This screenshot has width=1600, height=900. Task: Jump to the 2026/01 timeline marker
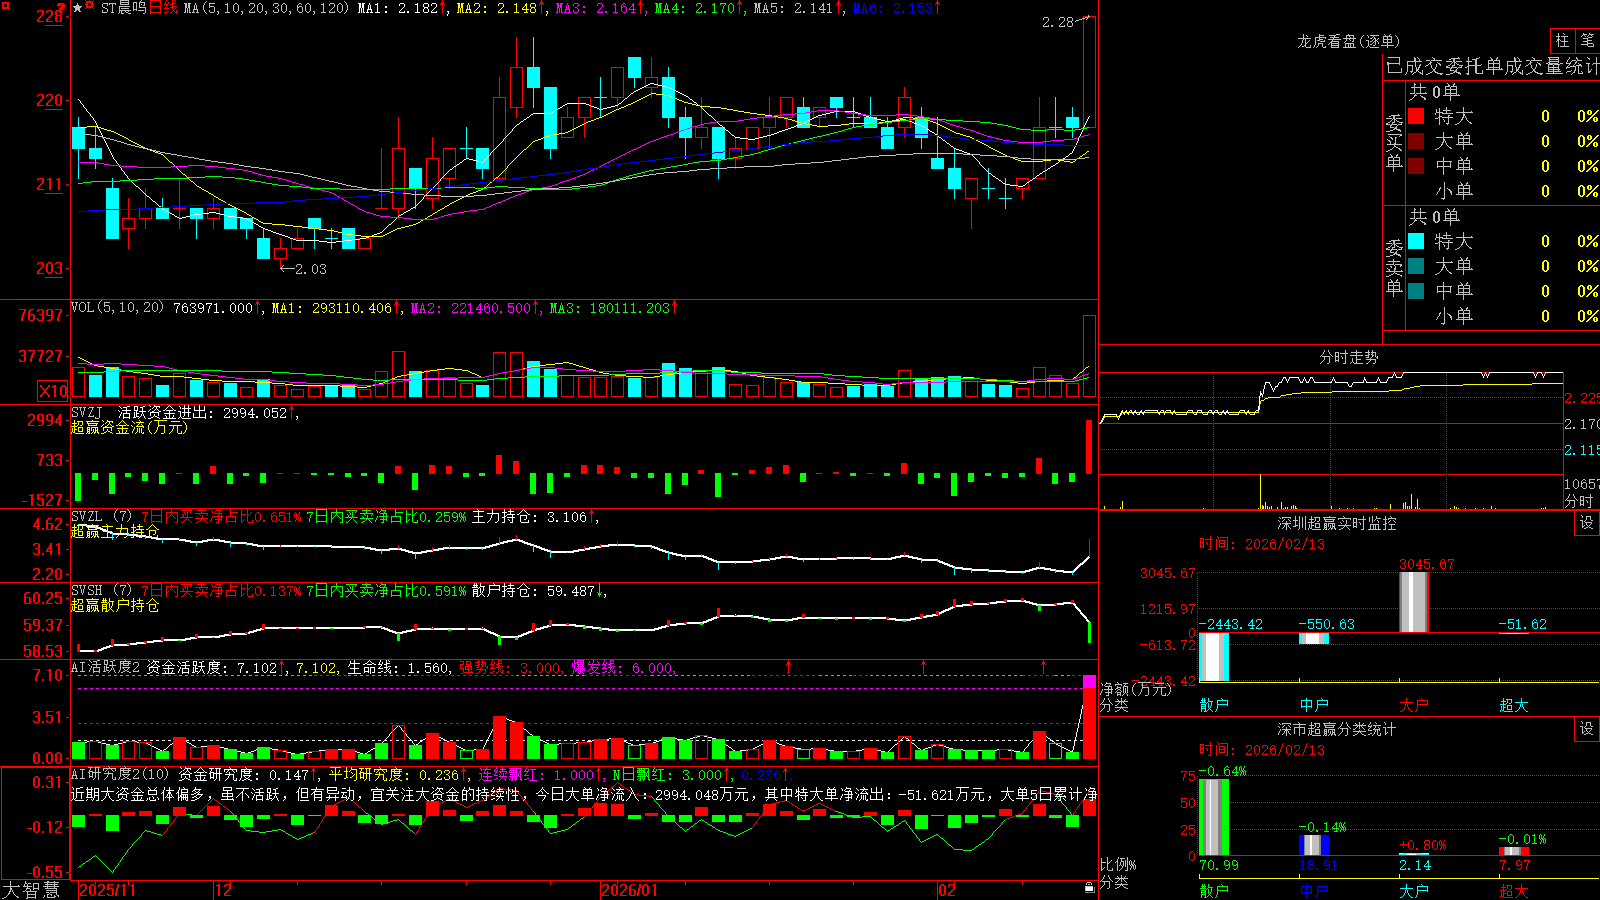coord(629,890)
